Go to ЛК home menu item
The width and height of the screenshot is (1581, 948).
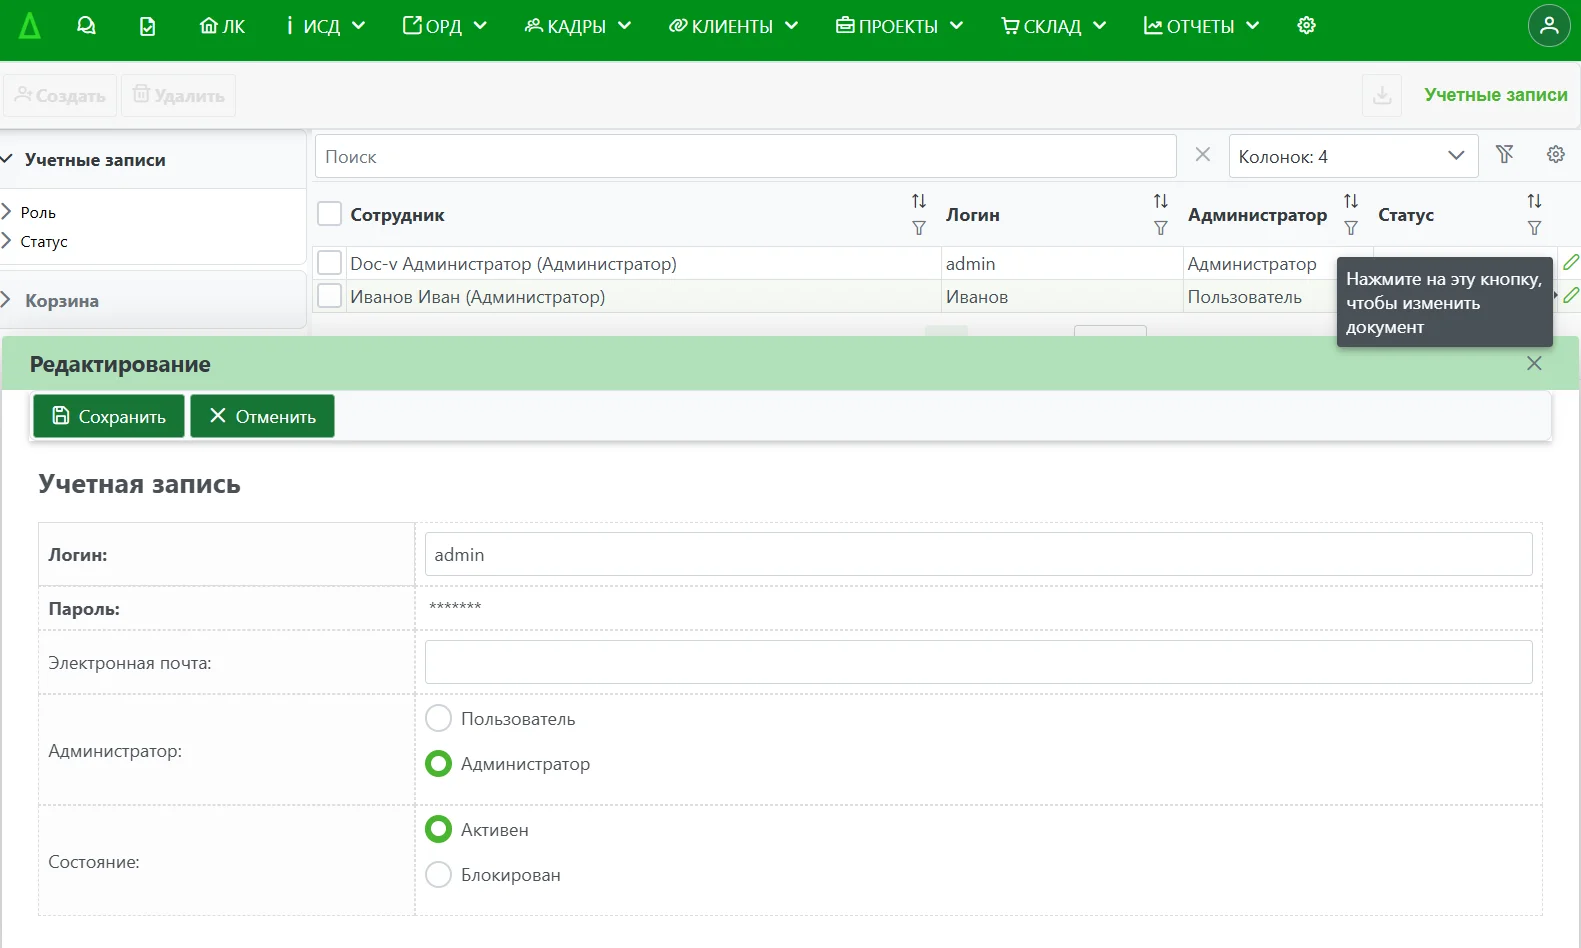(222, 26)
